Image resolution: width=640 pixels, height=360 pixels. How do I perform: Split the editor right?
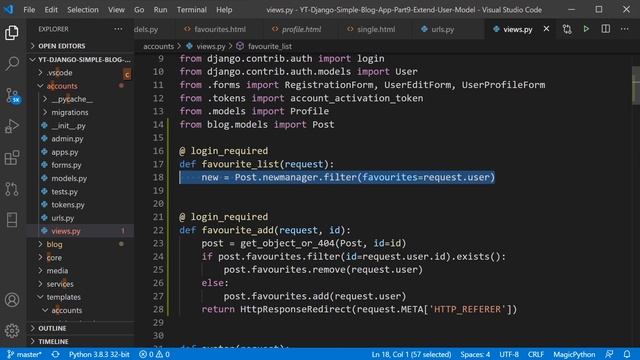pos(606,29)
